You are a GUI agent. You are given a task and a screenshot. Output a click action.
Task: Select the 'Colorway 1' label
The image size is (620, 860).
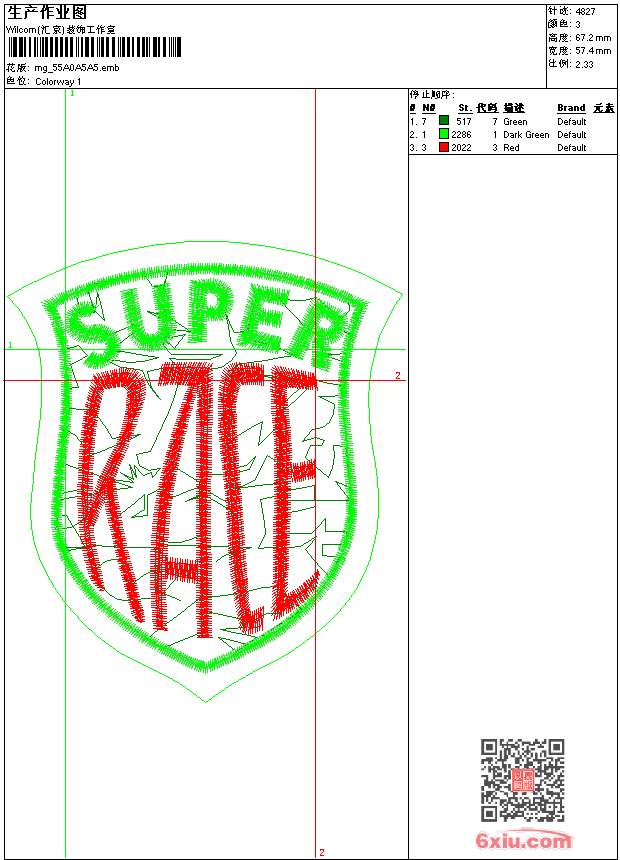point(59,81)
